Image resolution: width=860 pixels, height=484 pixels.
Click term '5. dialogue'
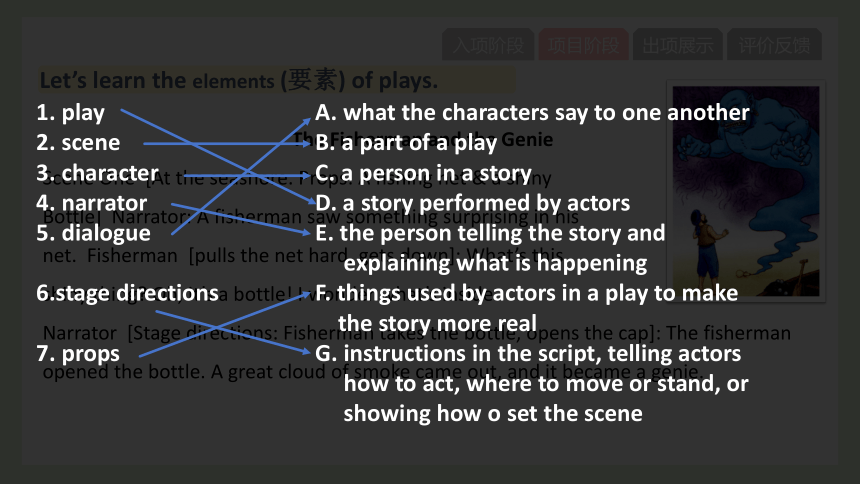(x=93, y=233)
